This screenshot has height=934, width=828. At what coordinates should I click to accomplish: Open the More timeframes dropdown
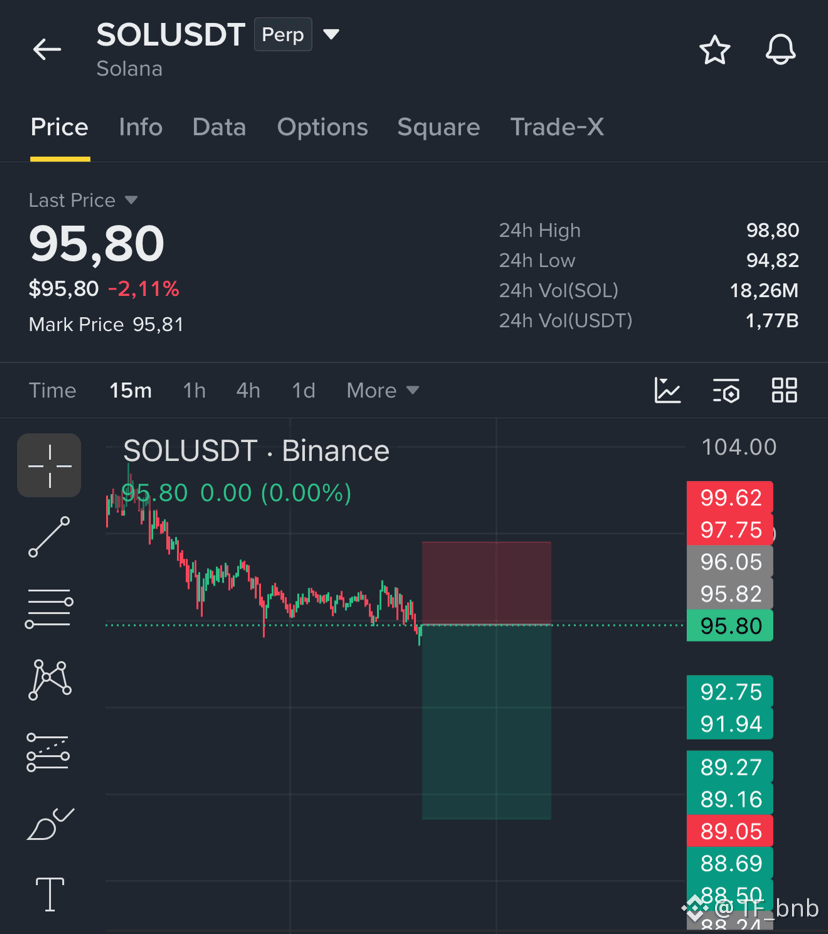click(x=383, y=391)
